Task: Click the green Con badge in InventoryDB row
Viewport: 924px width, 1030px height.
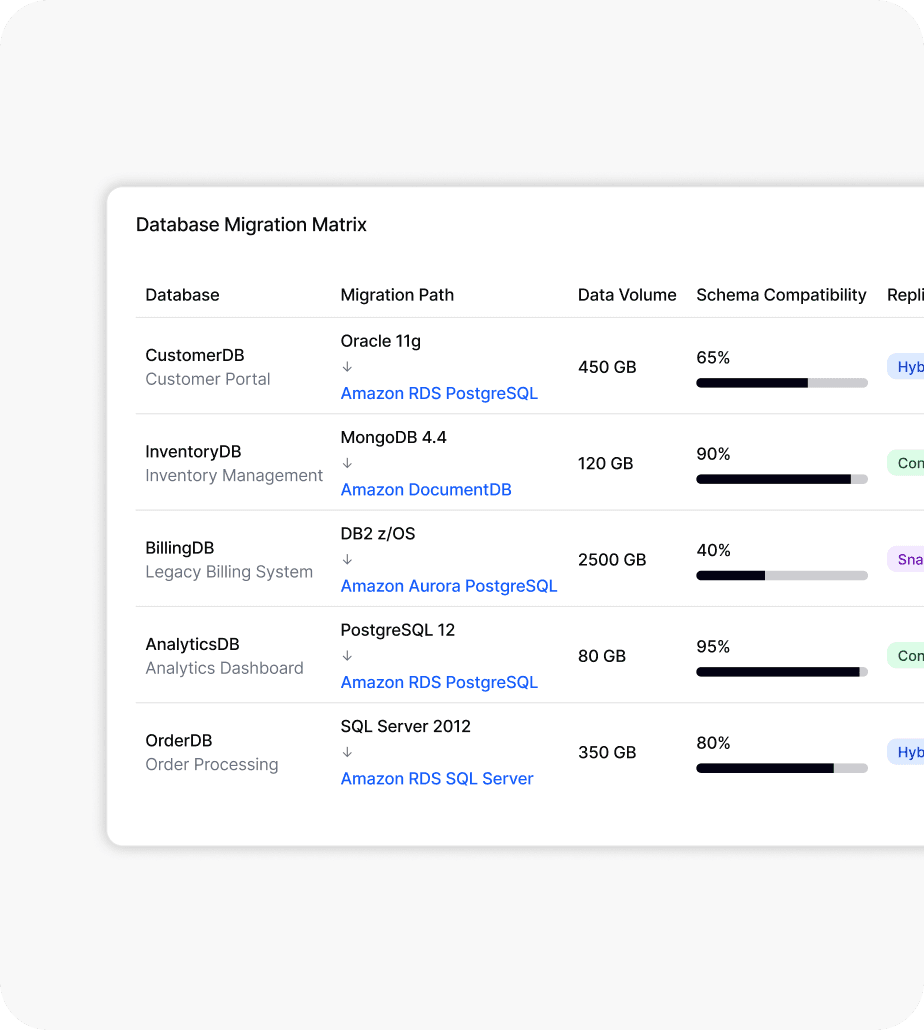Action: pyautogui.click(x=906, y=463)
